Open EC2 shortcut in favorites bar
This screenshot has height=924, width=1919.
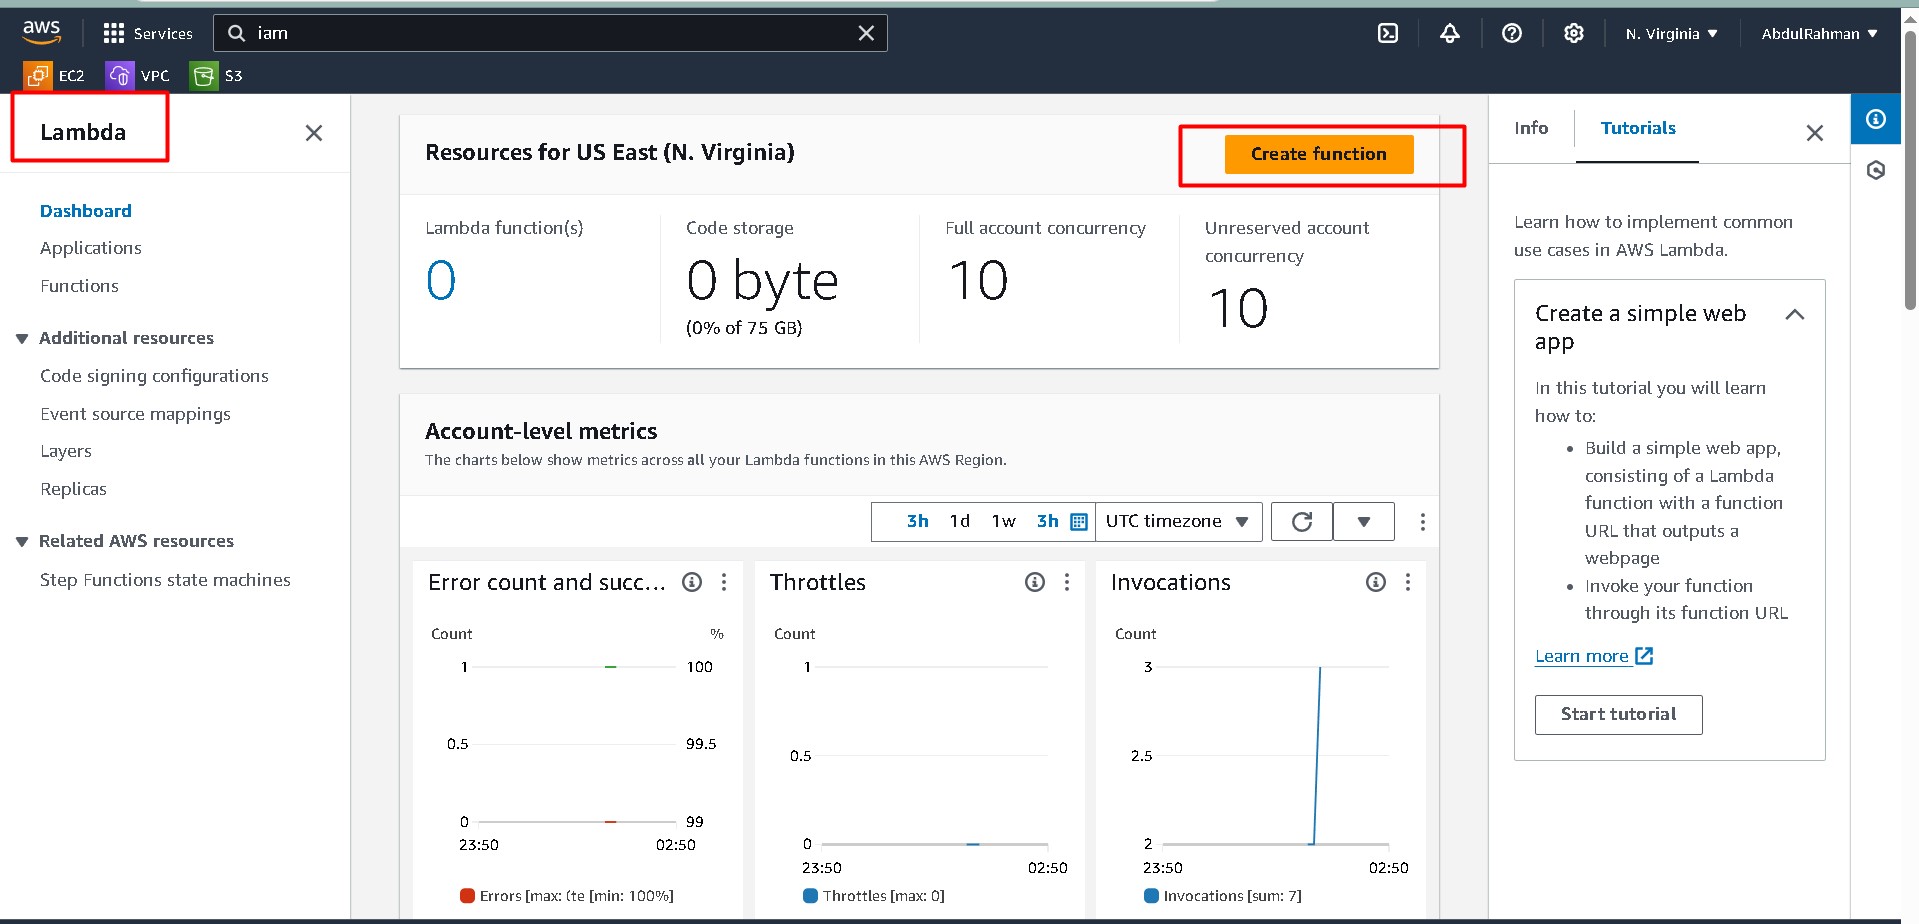54,75
